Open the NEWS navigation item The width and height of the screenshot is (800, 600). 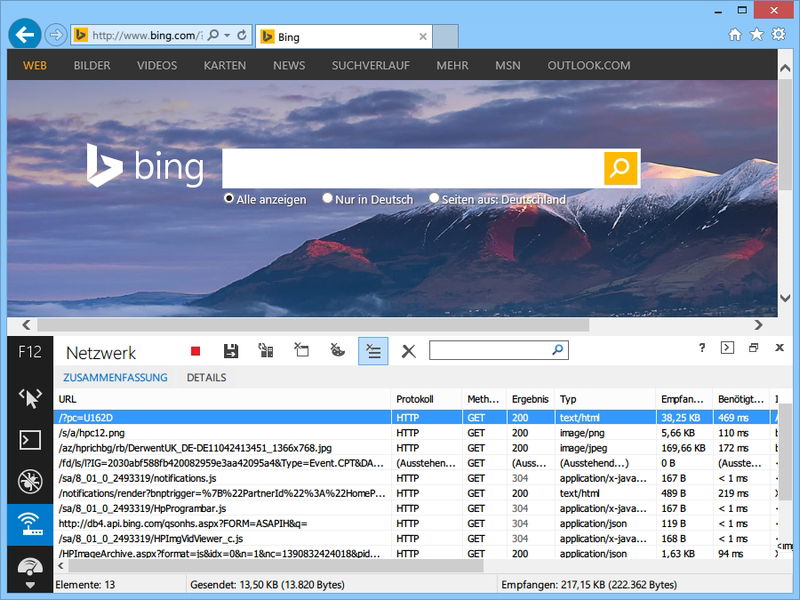[289, 65]
